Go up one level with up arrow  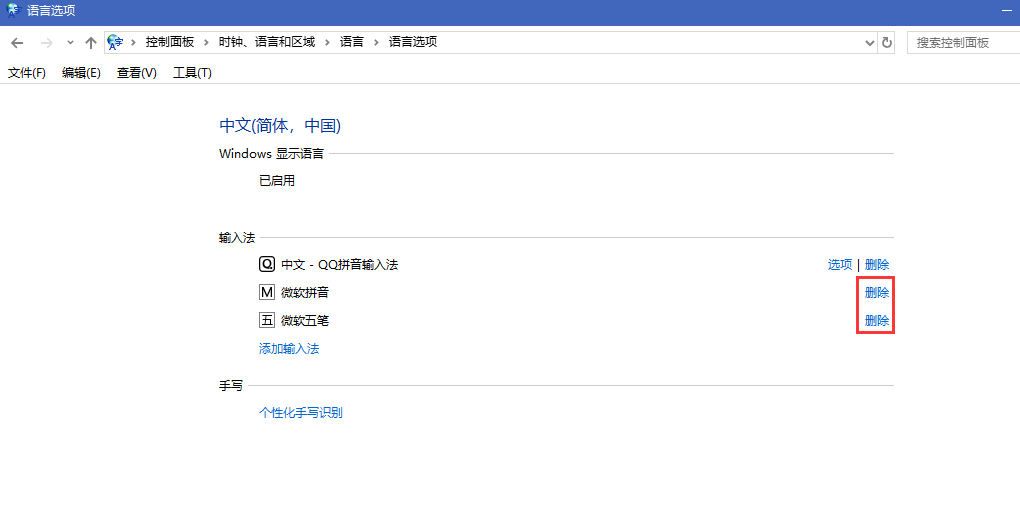(x=90, y=43)
